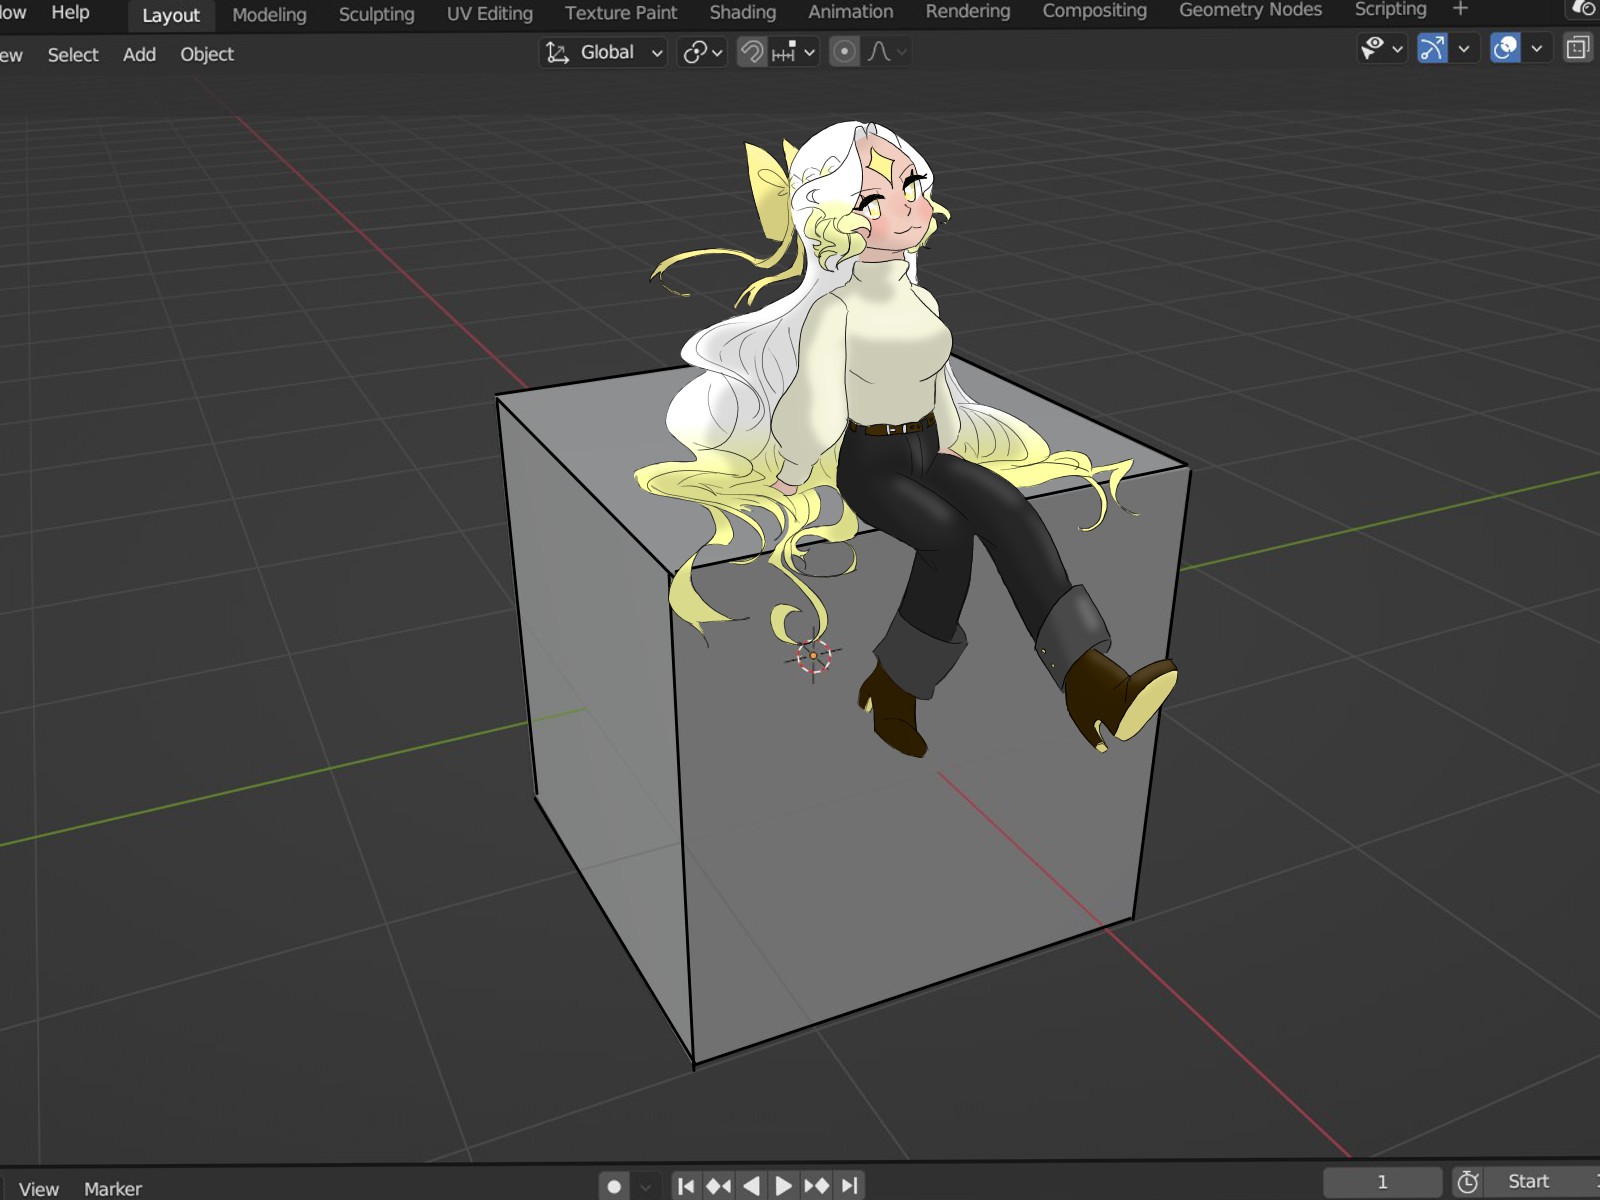The height and width of the screenshot is (1200, 1600).
Task: Click the scene icon at top right
Action: coord(1585,8)
